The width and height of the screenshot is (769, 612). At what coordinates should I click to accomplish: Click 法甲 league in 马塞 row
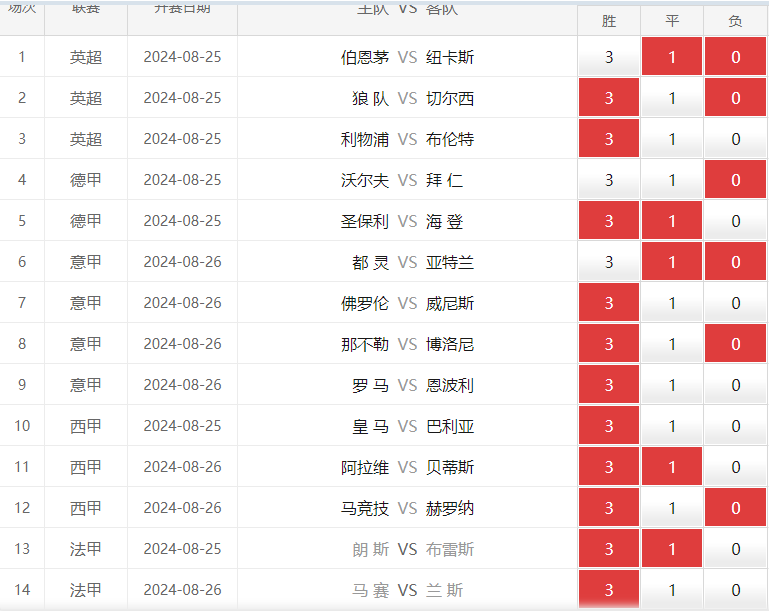[86, 590]
